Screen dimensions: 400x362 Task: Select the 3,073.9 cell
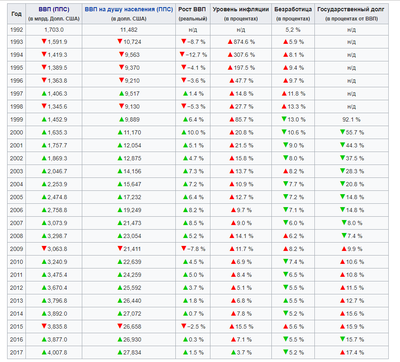(x=54, y=223)
